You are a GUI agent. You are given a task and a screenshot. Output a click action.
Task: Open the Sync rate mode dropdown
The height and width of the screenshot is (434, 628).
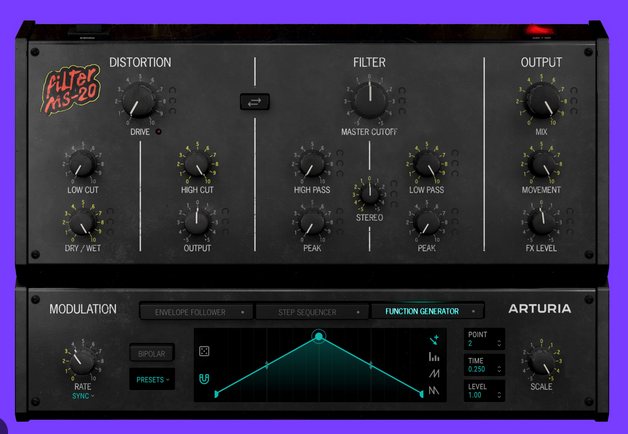point(83,396)
